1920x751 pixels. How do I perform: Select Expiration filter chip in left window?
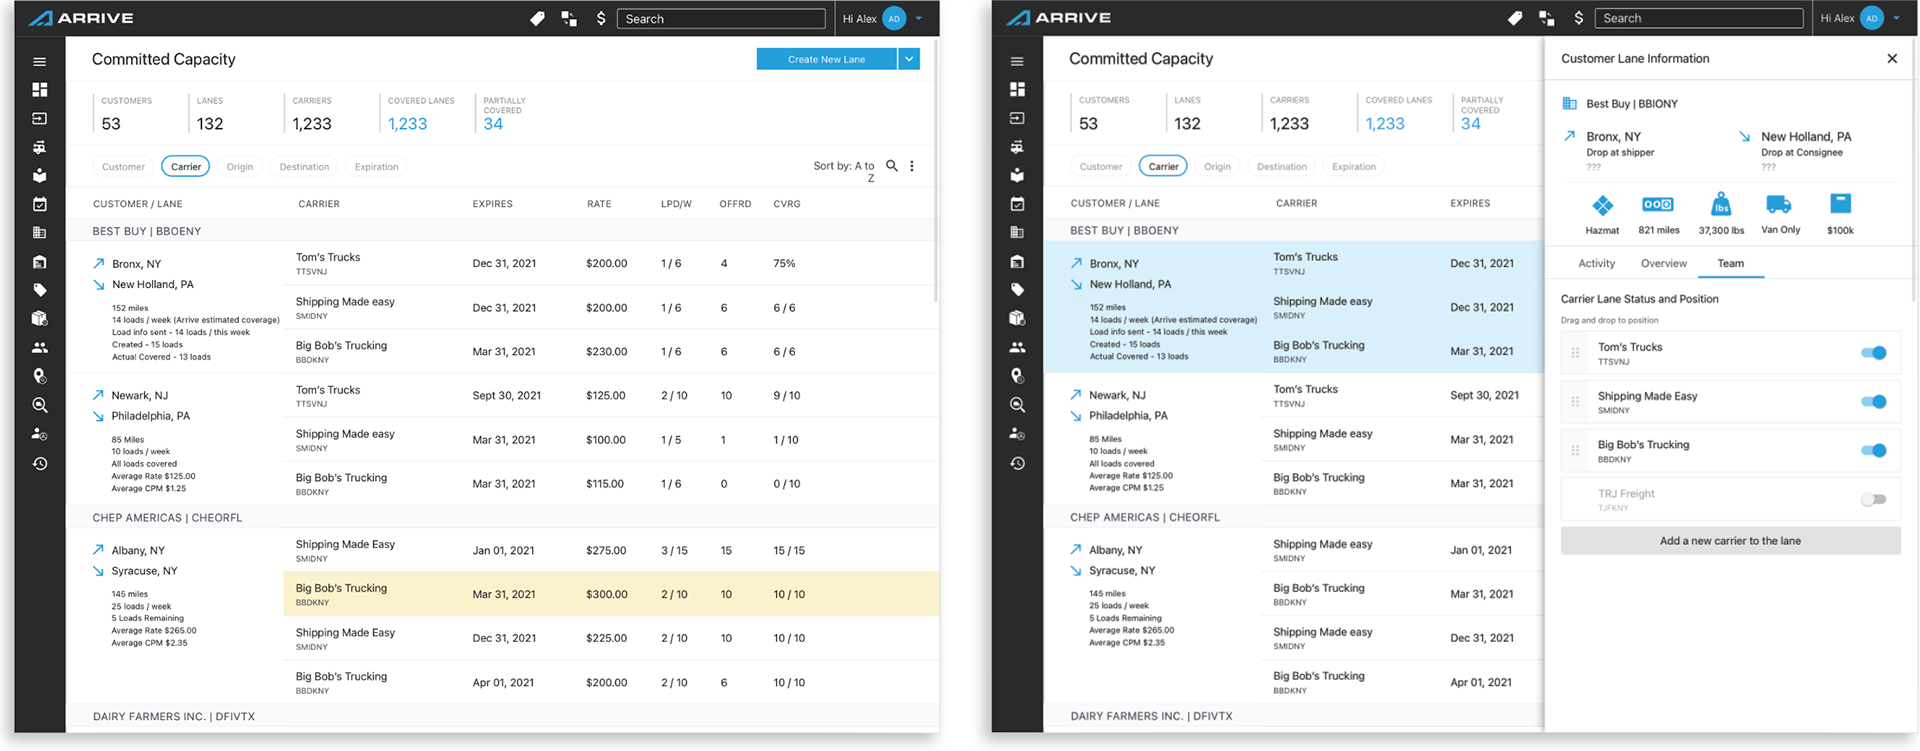(x=376, y=167)
